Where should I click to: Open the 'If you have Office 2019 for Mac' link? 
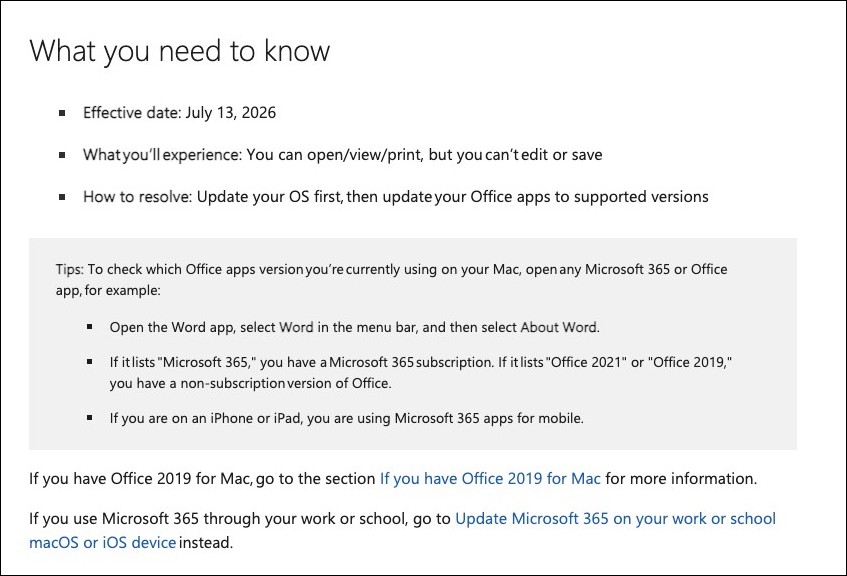(x=490, y=479)
